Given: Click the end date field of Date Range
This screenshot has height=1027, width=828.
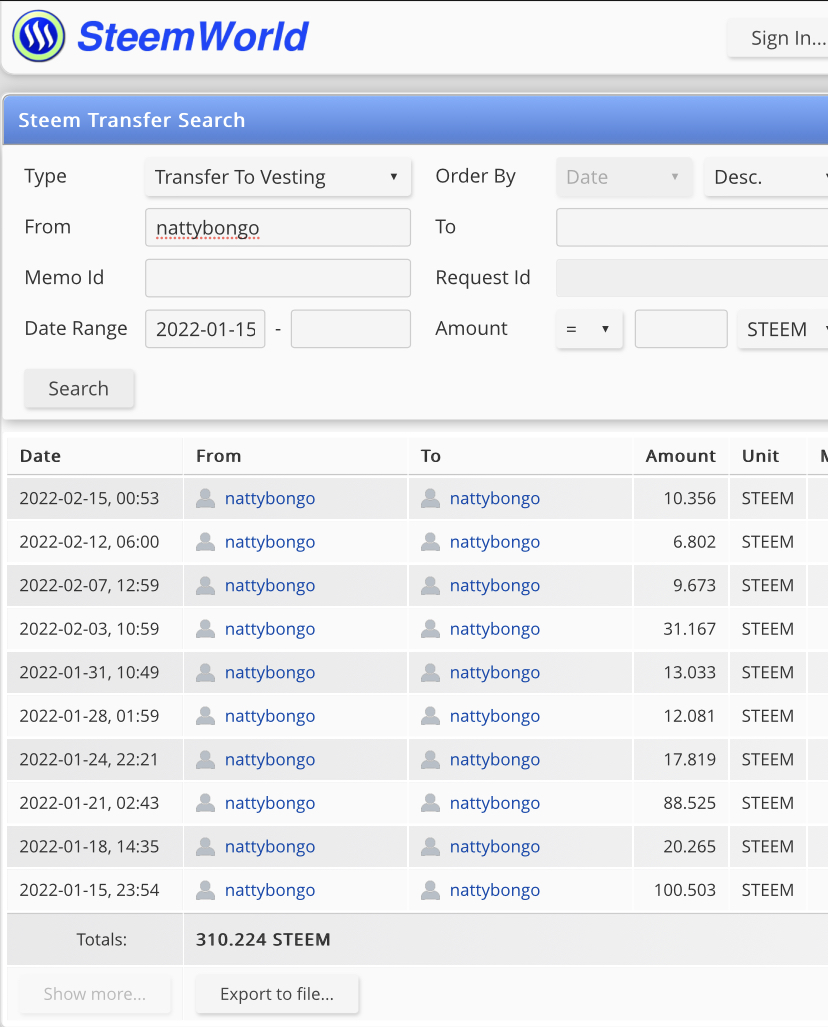Looking at the screenshot, I should [350, 329].
